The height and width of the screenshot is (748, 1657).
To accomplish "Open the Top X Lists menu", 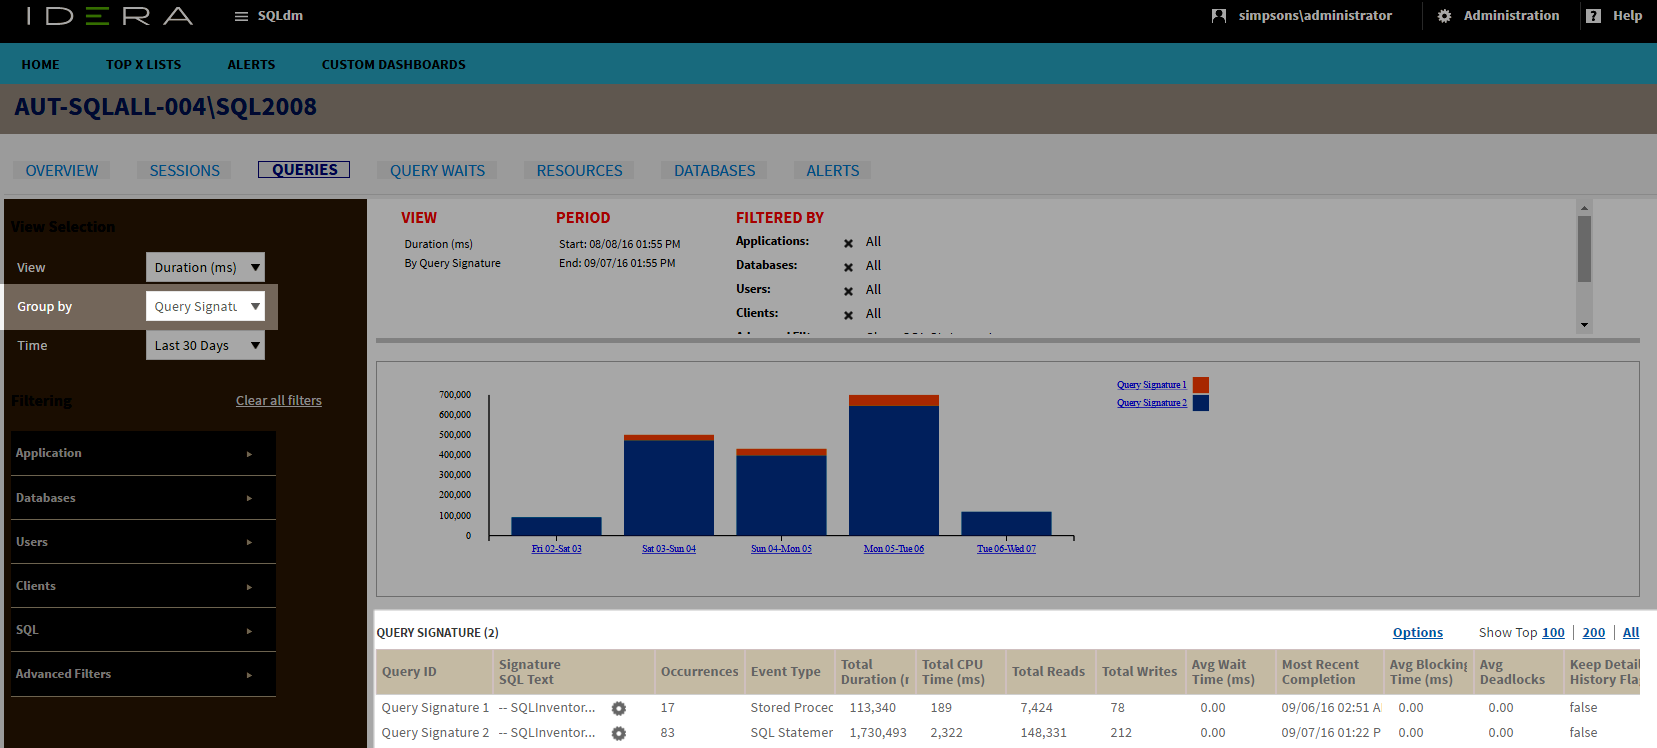I will 144,65.
